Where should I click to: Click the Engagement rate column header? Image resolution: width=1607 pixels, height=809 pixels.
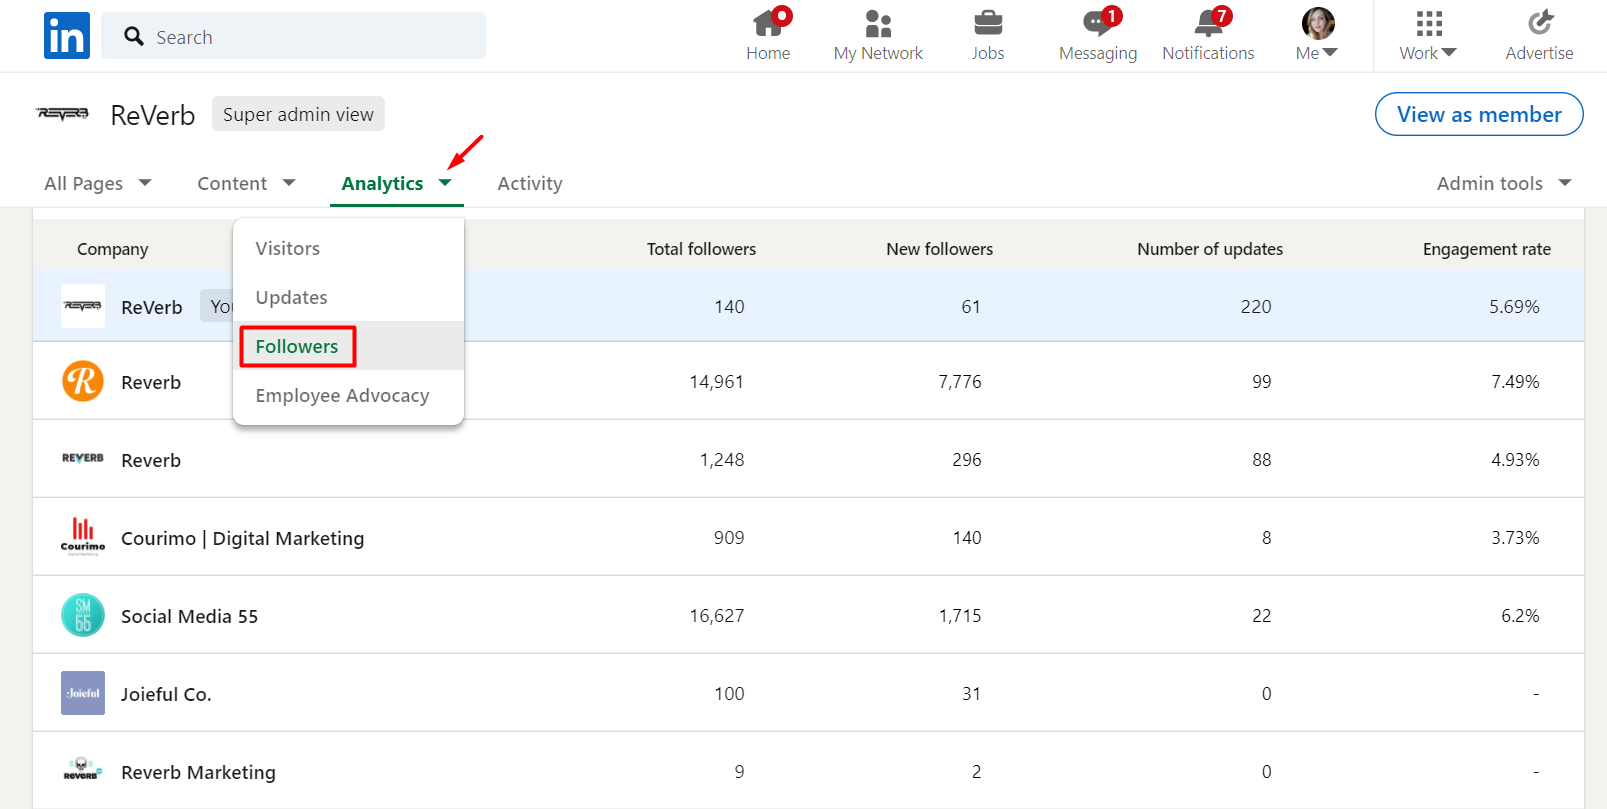pos(1487,249)
